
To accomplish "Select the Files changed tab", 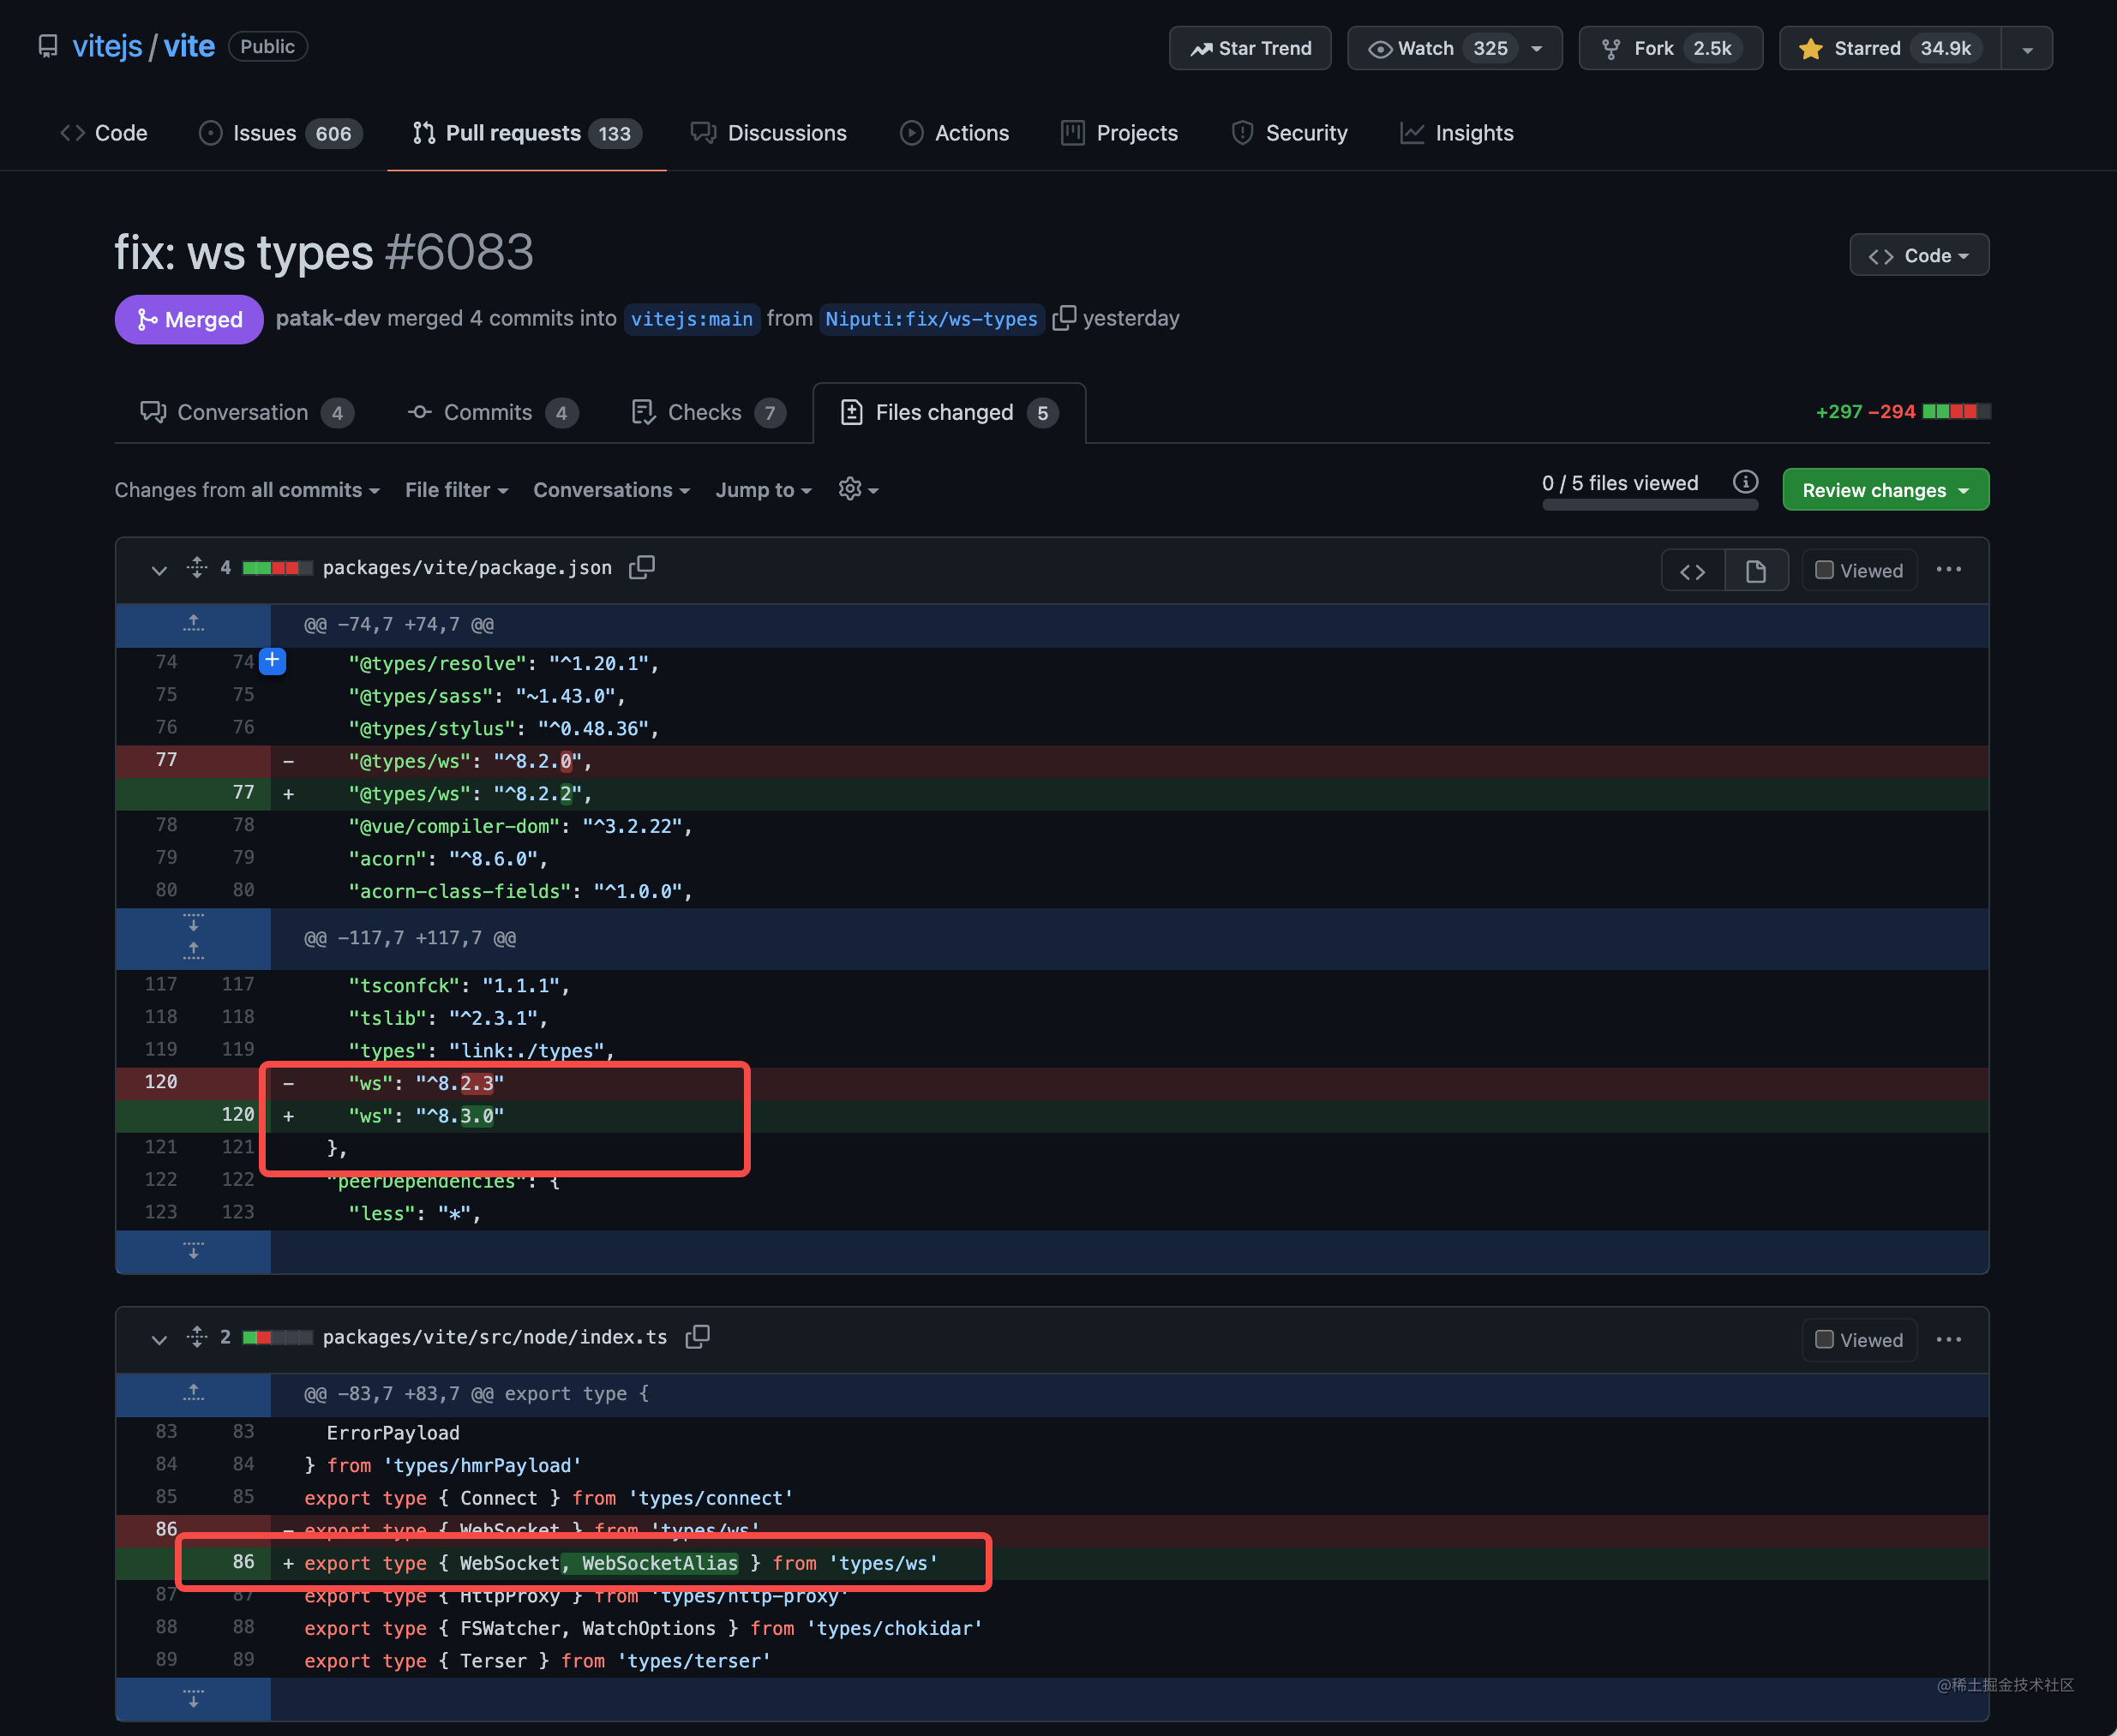I will pos(949,412).
